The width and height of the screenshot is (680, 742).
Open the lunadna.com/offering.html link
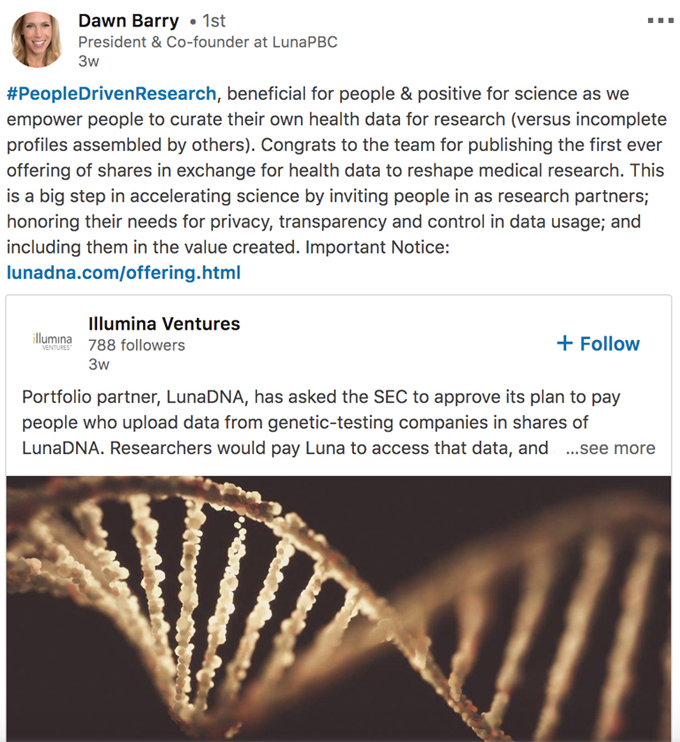(123, 272)
